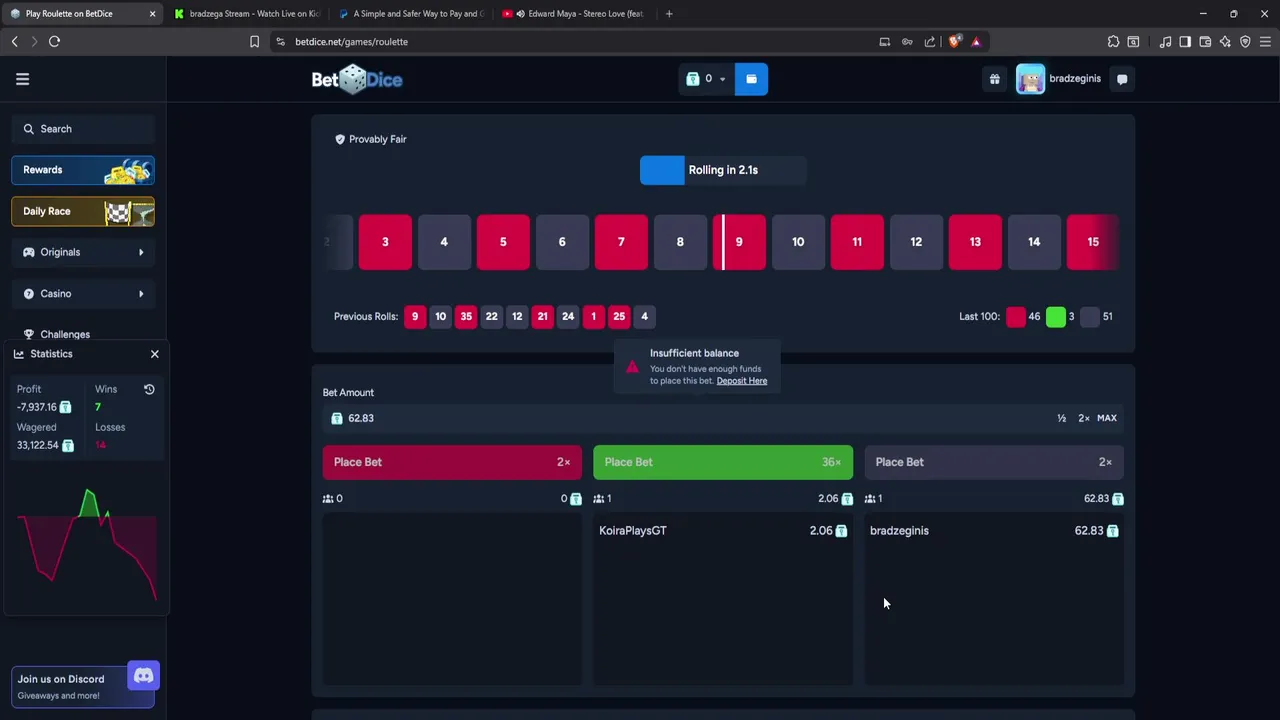Click the green swatch in Last 100
This screenshot has width=1280, height=720.
pos(1056,317)
